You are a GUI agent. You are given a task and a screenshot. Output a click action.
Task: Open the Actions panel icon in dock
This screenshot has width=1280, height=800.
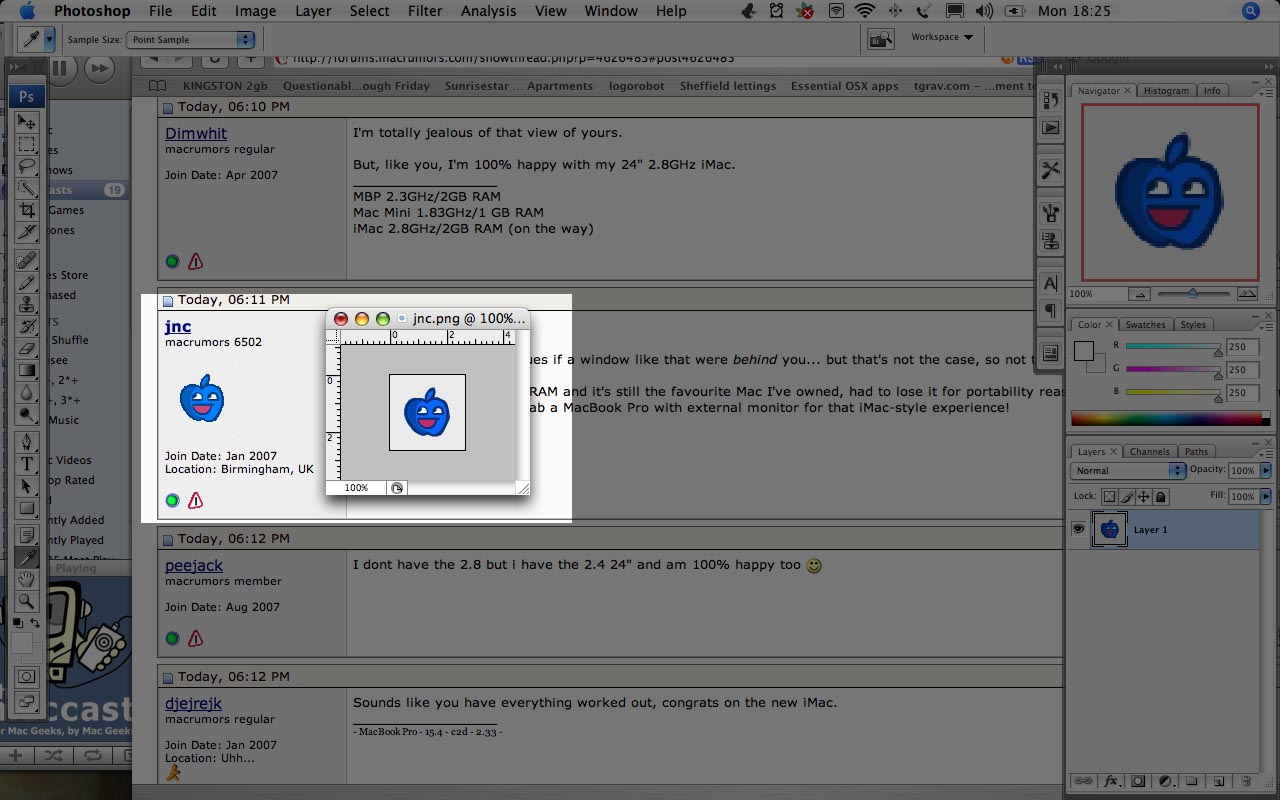1050,128
